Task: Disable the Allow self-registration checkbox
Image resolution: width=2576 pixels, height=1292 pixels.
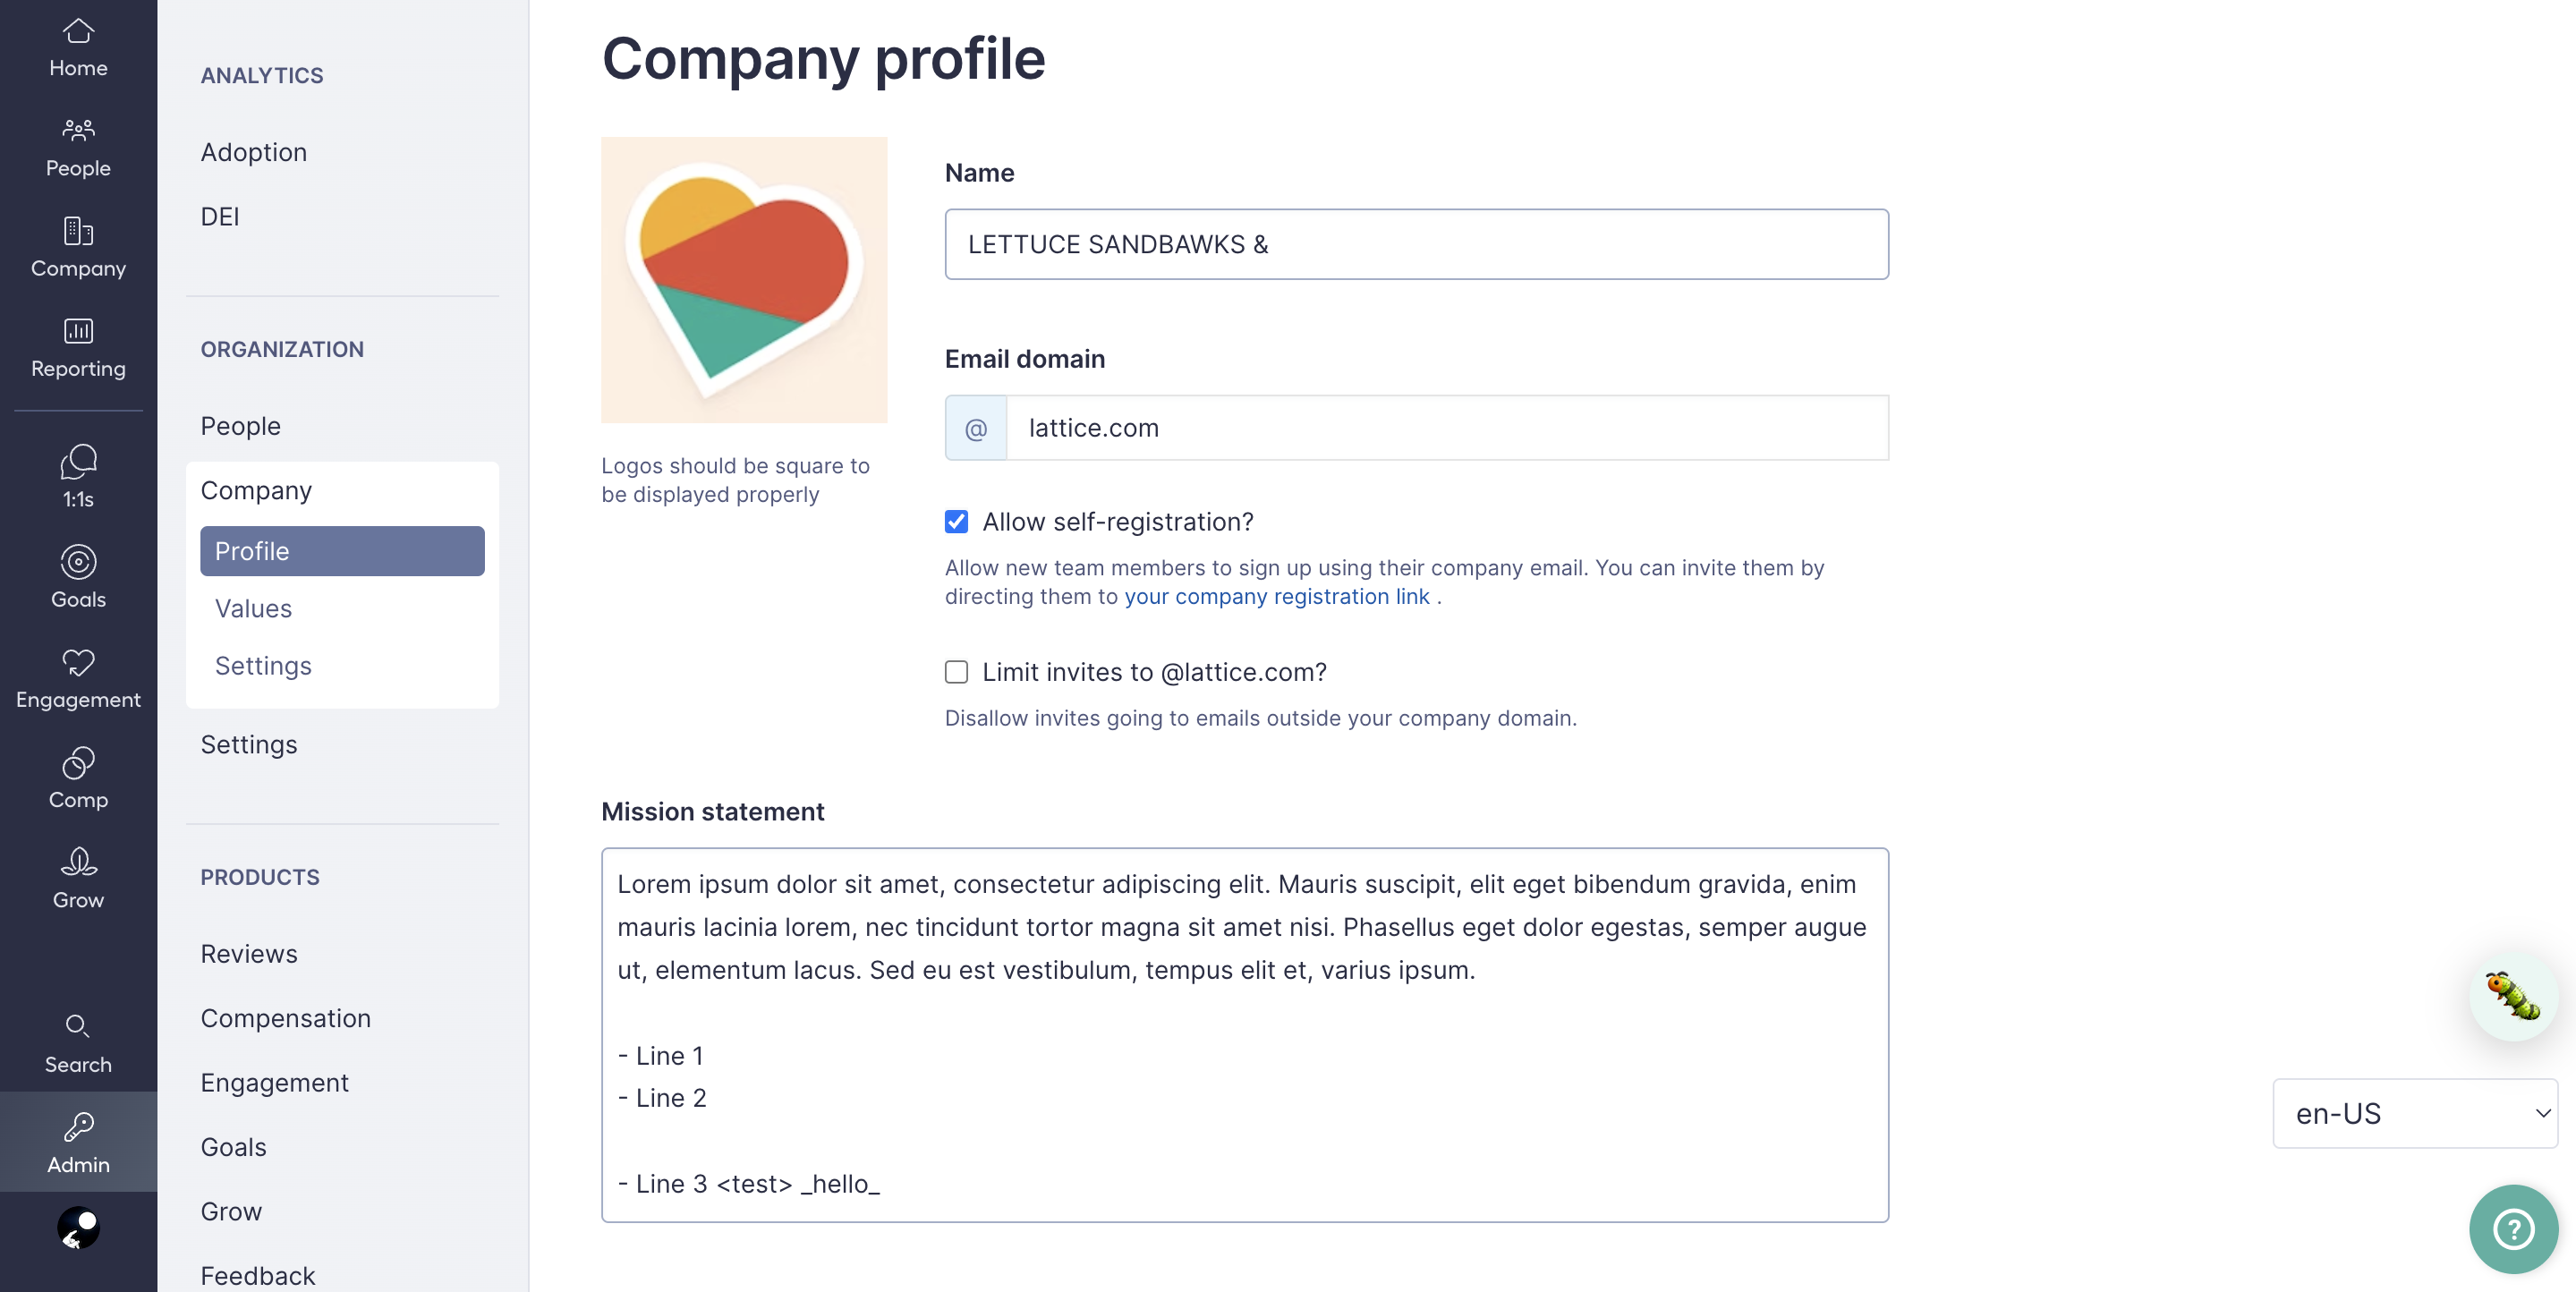Action: tap(956, 521)
